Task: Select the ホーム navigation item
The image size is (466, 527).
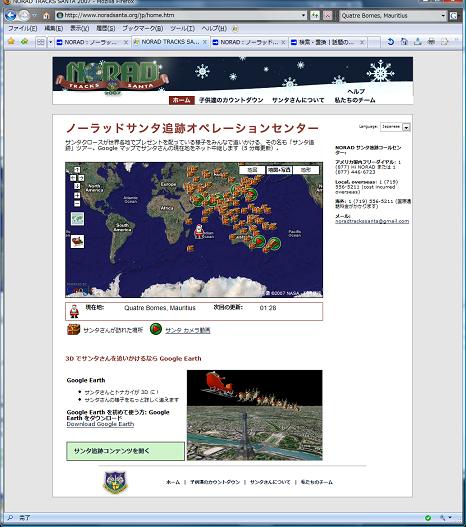Action: (x=182, y=100)
